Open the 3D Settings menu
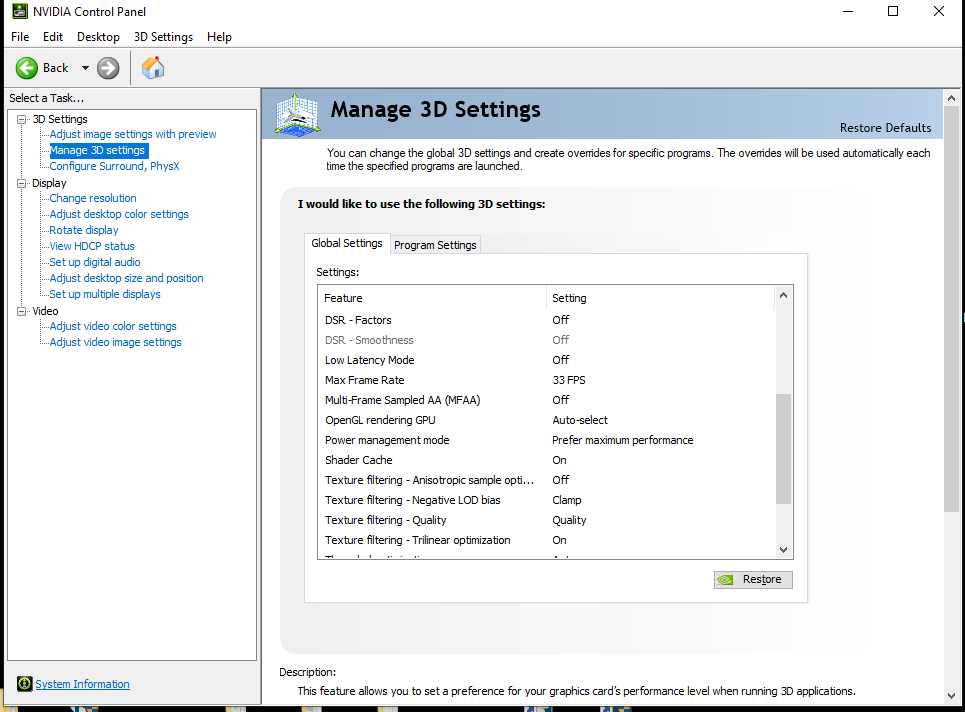The height and width of the screenshot is (712, 965). pyautogui.click(x=163, y=37)
